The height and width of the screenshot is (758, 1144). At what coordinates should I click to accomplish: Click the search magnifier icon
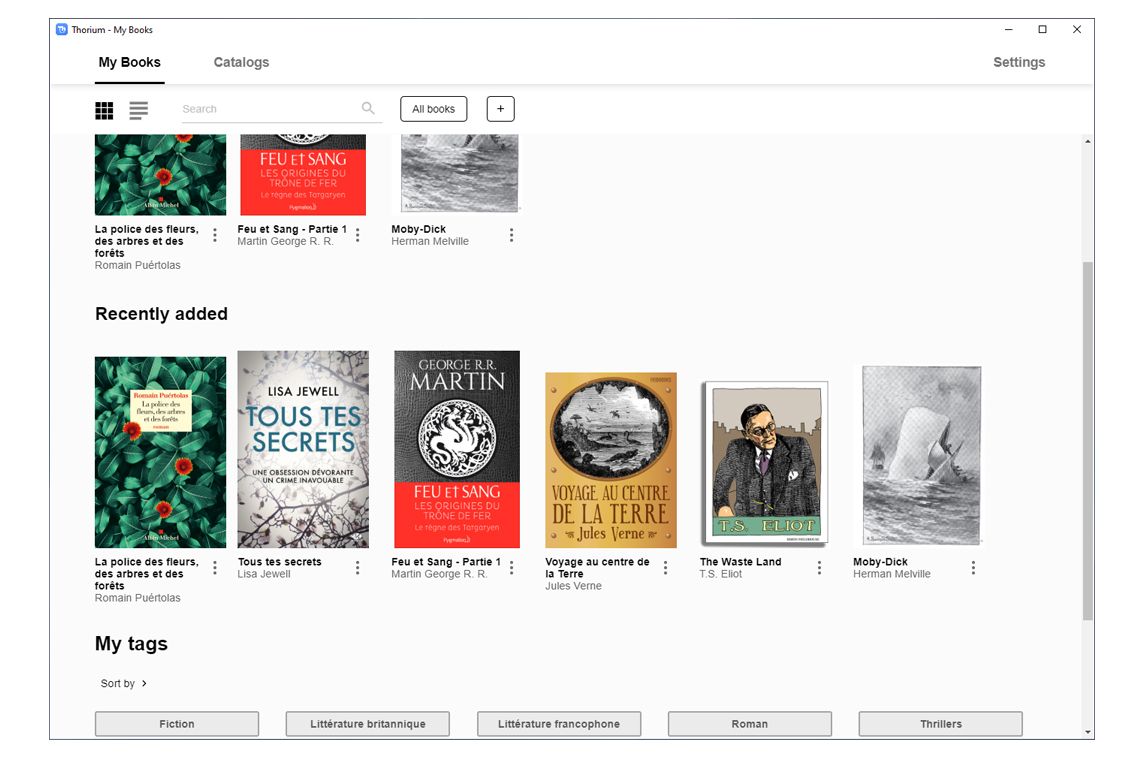pyautogui.click(x=368, y=108)
